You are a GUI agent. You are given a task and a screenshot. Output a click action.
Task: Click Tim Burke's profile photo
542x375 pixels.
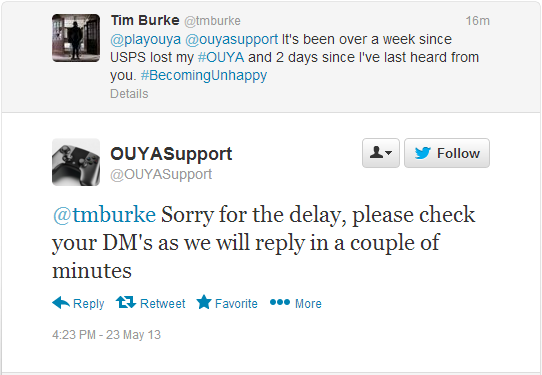tap(76, 38)
